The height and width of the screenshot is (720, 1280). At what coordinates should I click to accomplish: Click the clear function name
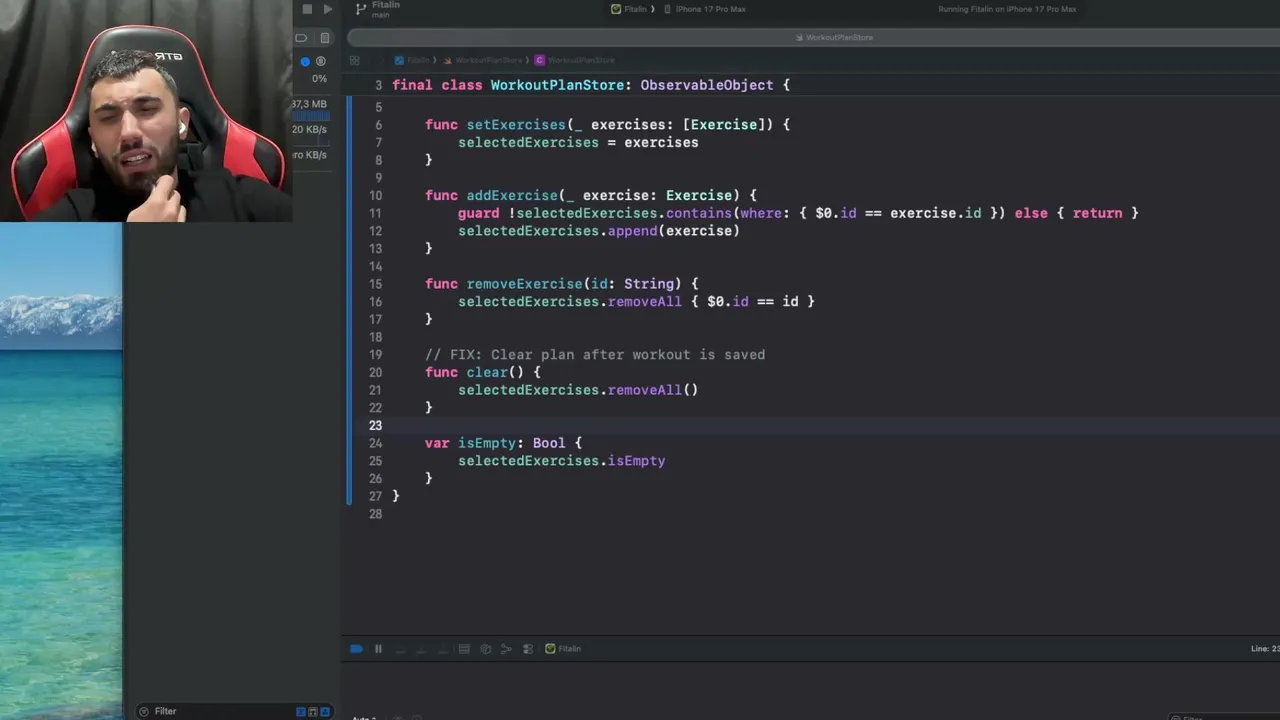click(487, 372)
